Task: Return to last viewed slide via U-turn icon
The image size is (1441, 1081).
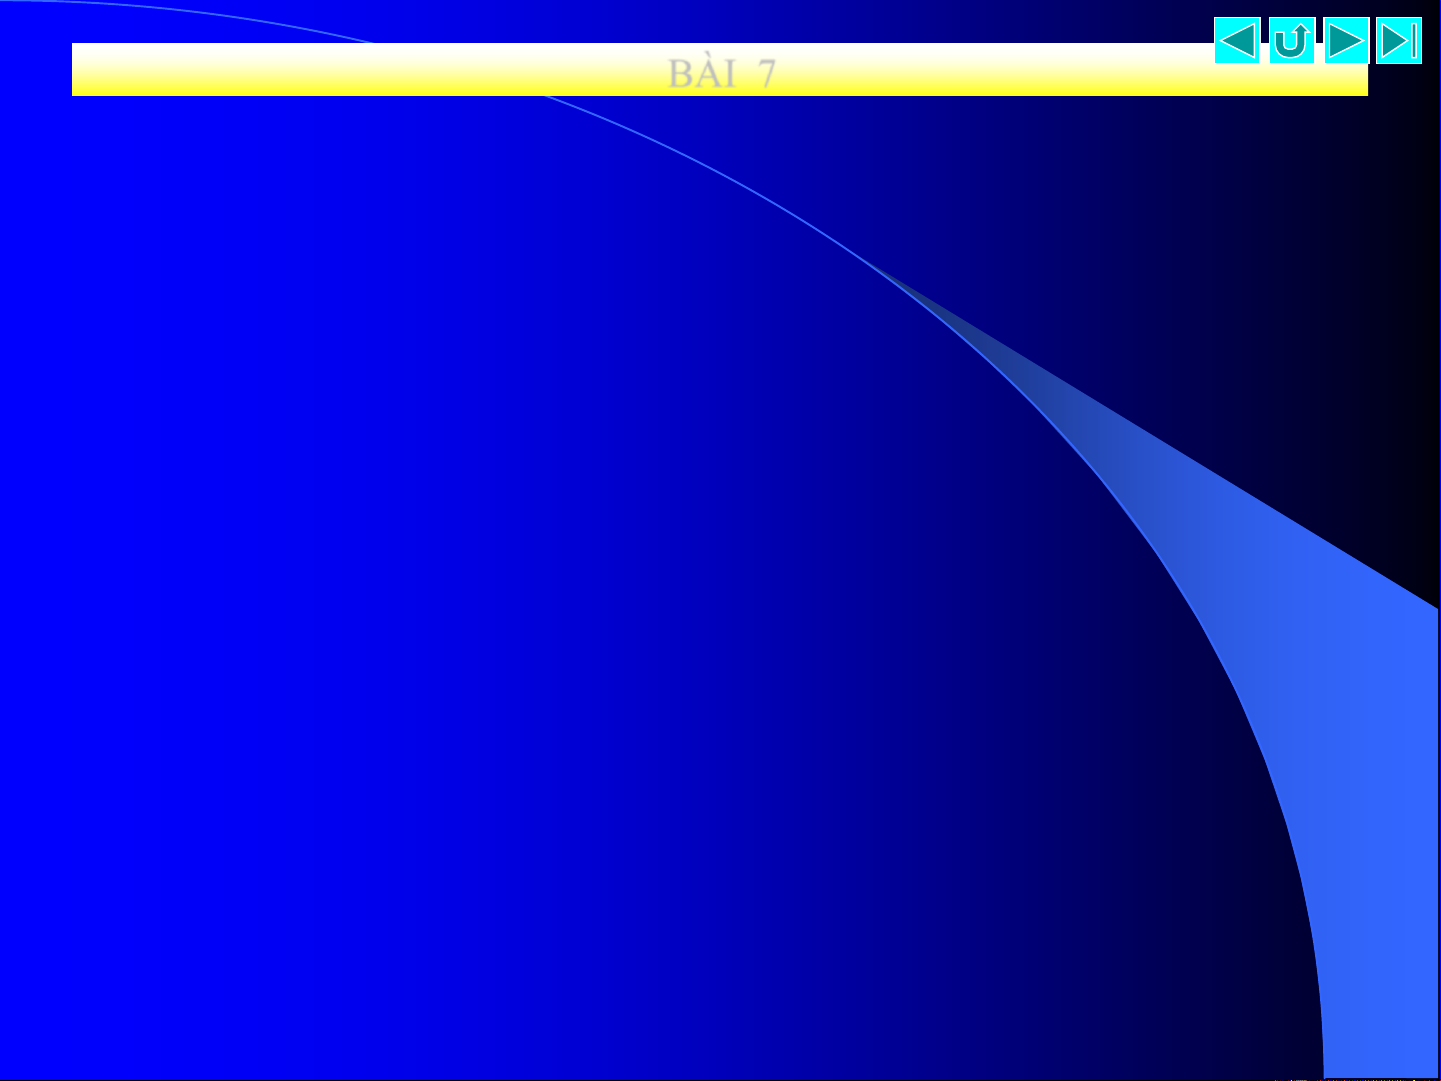Action: pyautogui.click(x=1291, y=41)
